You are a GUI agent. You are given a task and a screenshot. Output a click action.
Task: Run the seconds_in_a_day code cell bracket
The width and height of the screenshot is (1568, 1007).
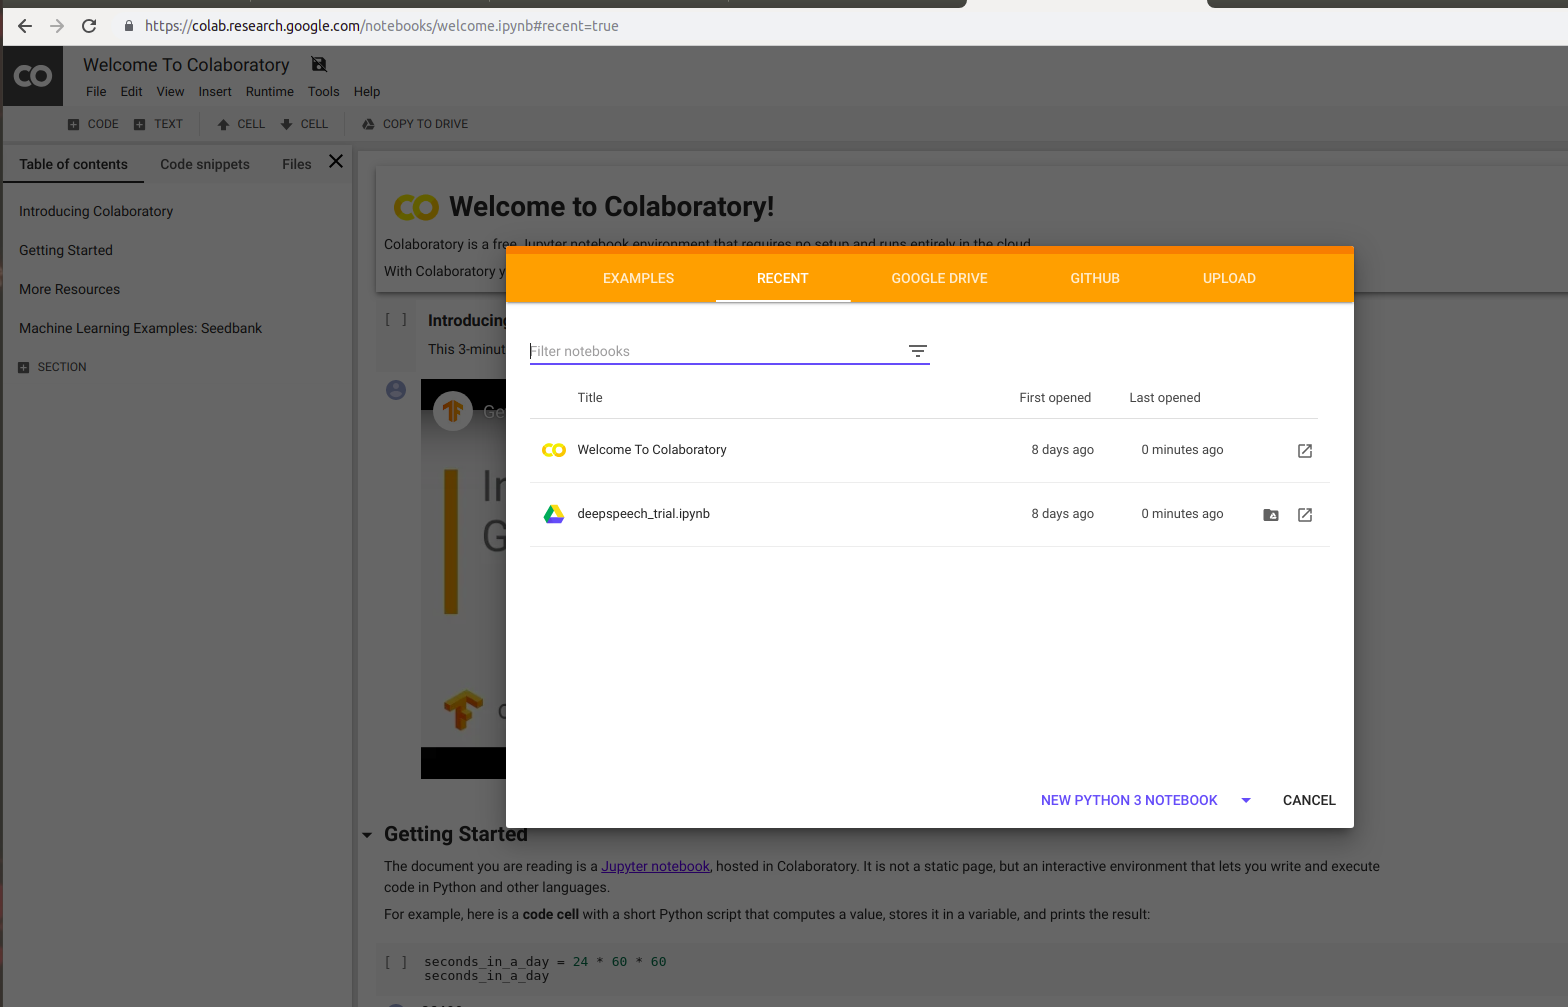point(396,962)
